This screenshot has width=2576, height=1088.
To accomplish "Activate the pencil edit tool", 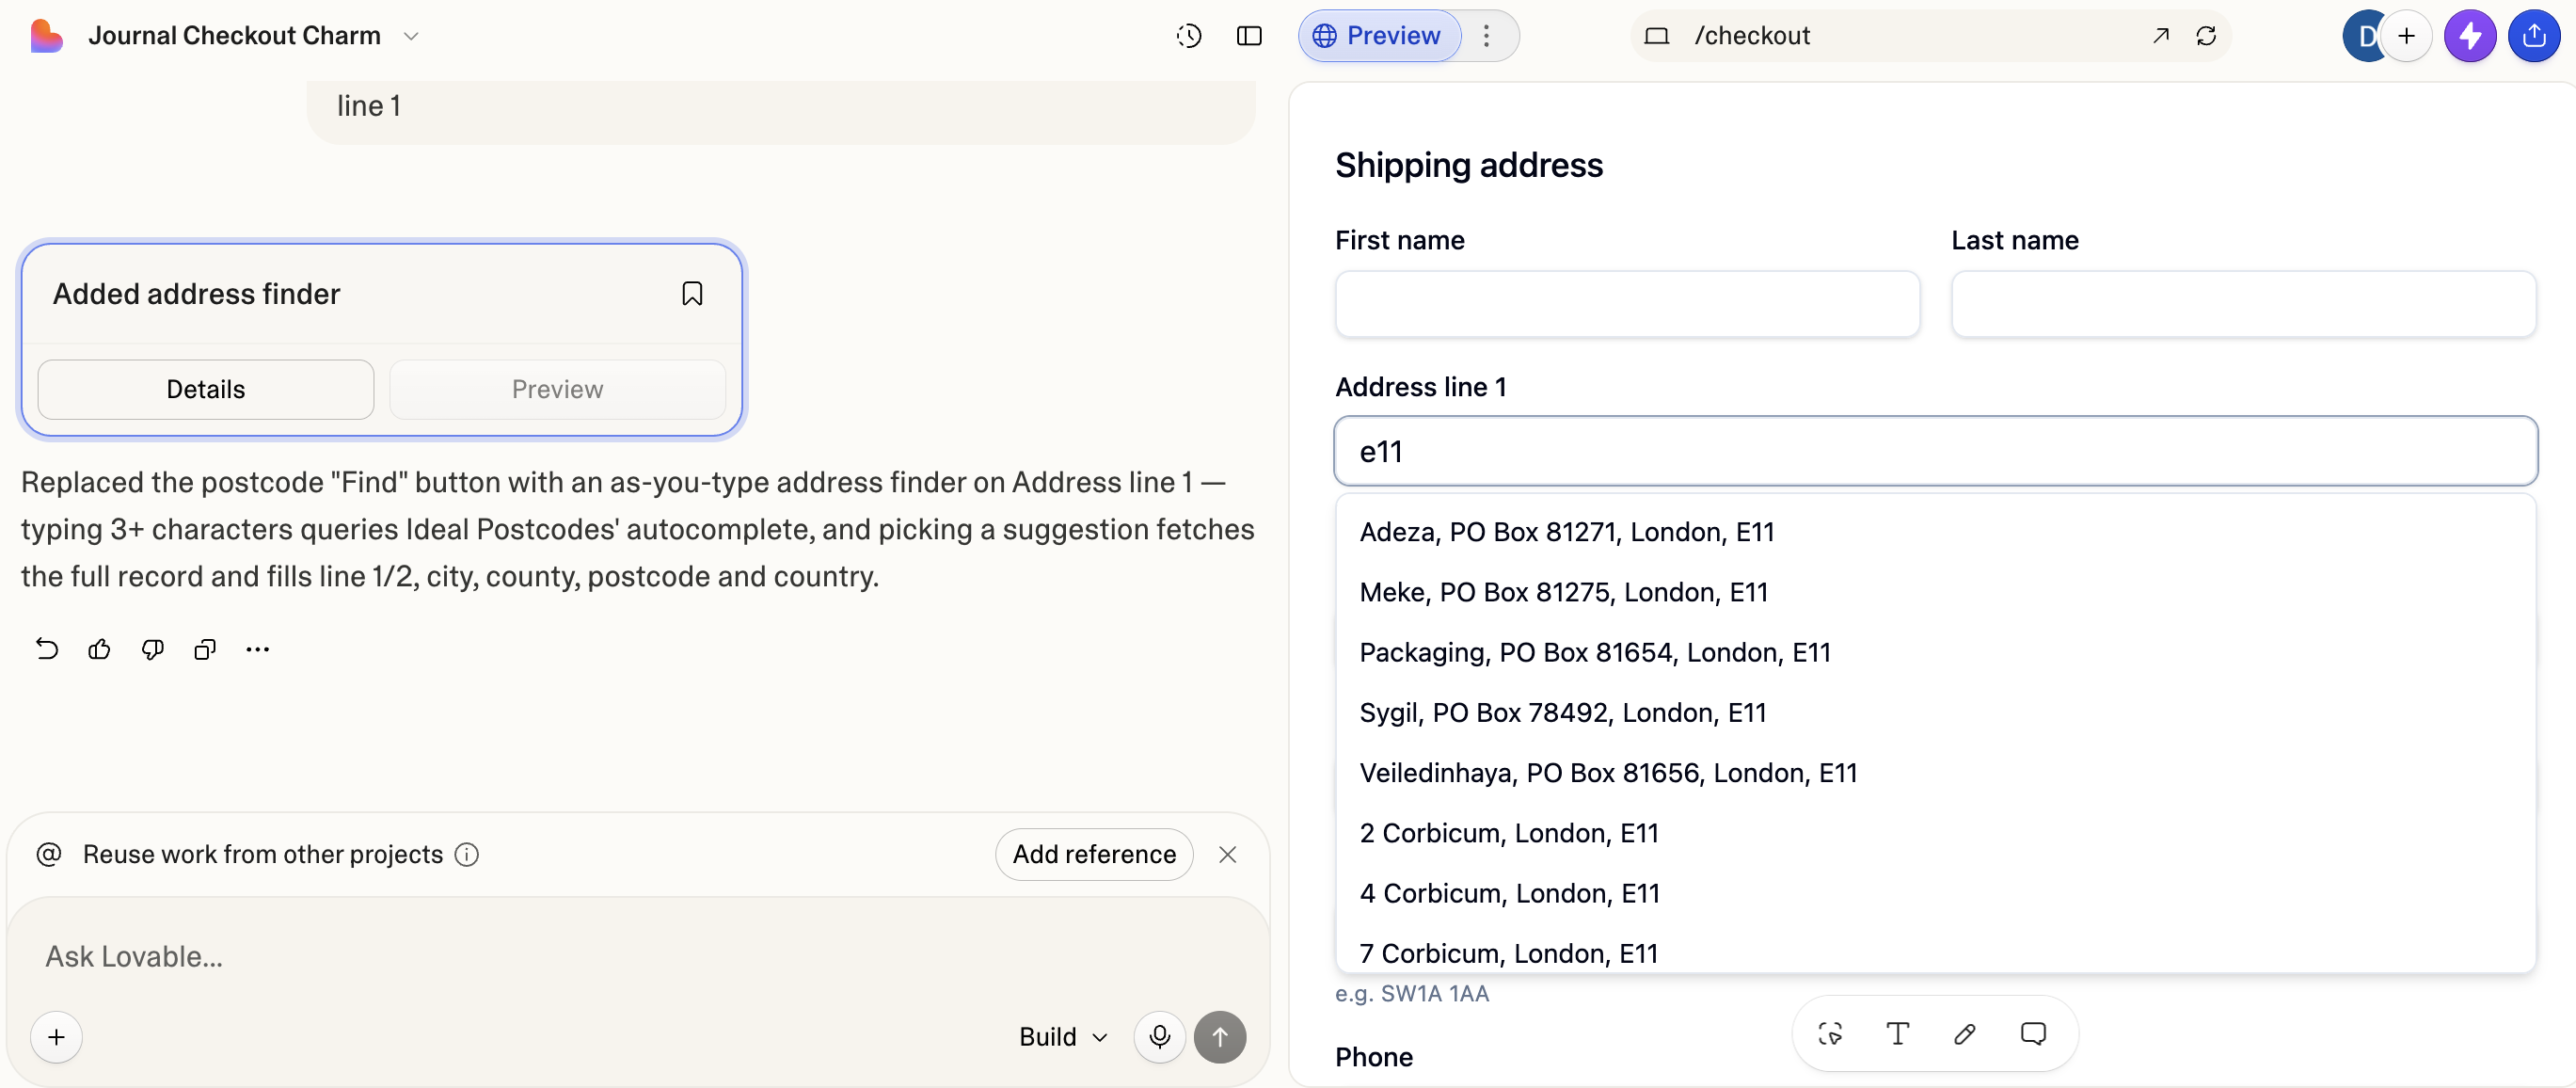I will point(1965,1034).
